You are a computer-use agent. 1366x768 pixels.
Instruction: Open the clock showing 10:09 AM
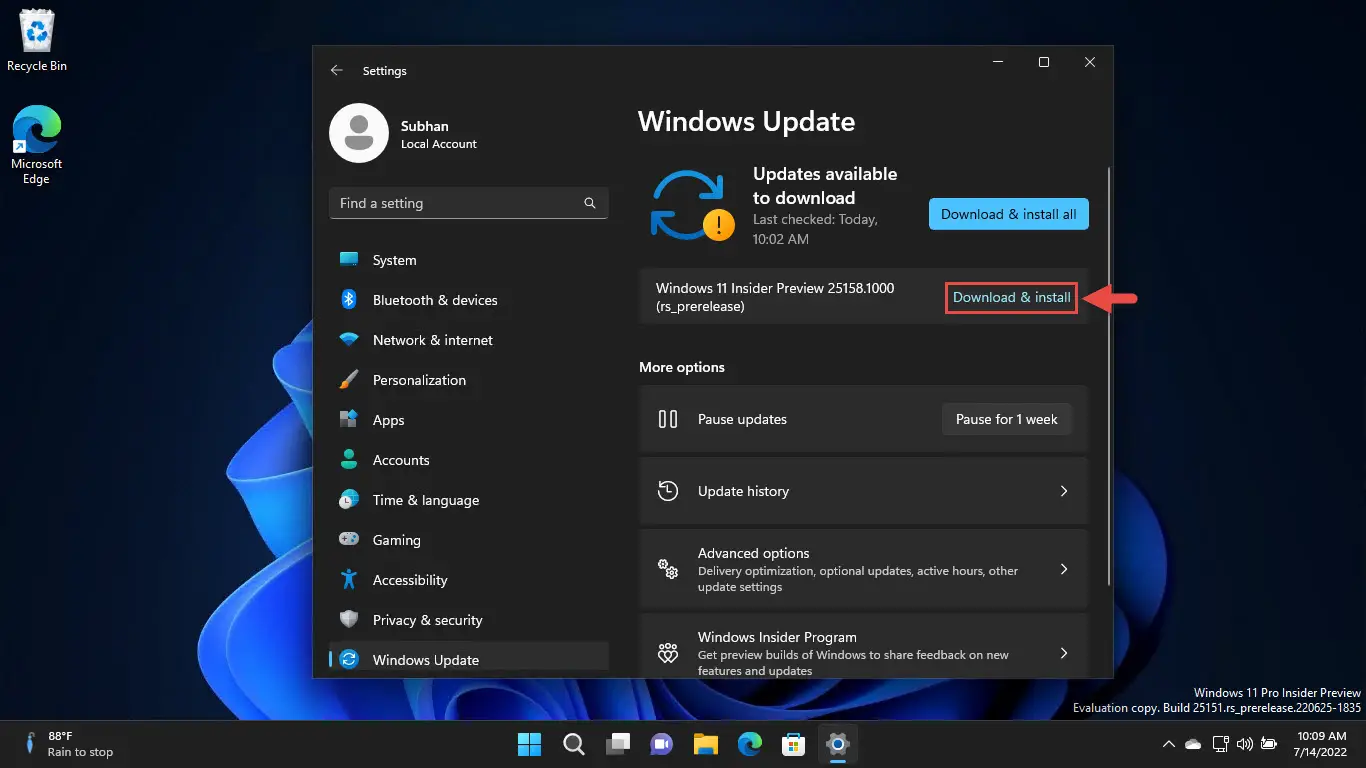tap(1321, 744)
